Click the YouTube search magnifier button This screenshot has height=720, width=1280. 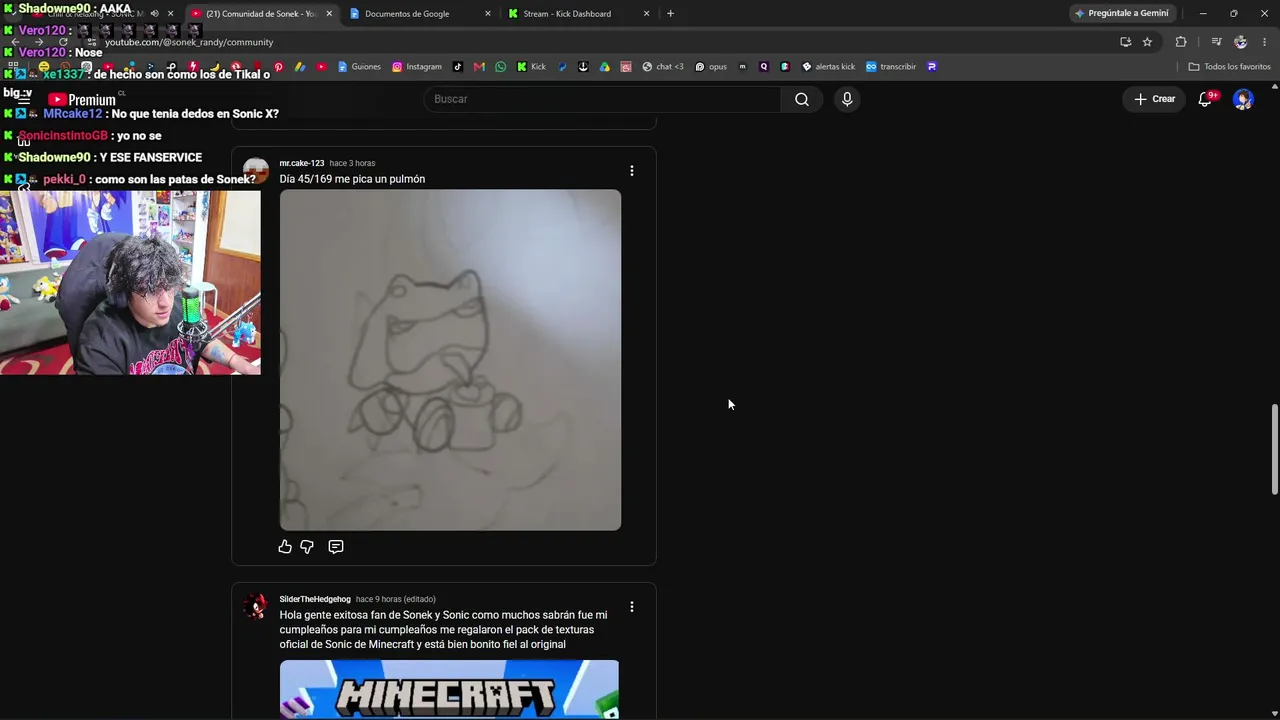tap(802, 99)
